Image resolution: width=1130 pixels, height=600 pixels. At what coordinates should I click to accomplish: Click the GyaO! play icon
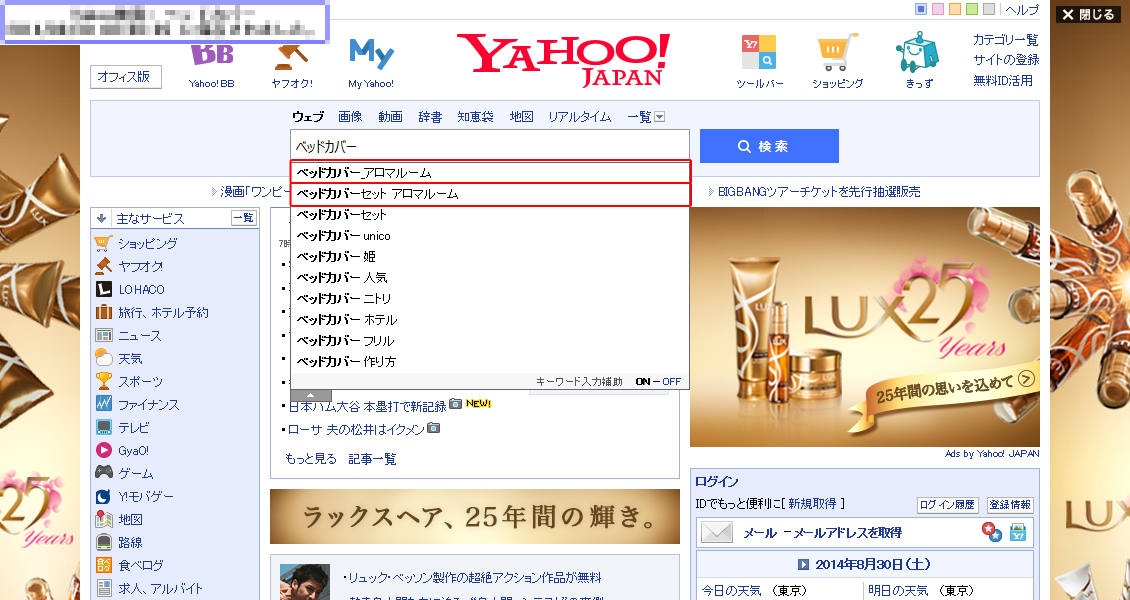(x=104, y=450)
